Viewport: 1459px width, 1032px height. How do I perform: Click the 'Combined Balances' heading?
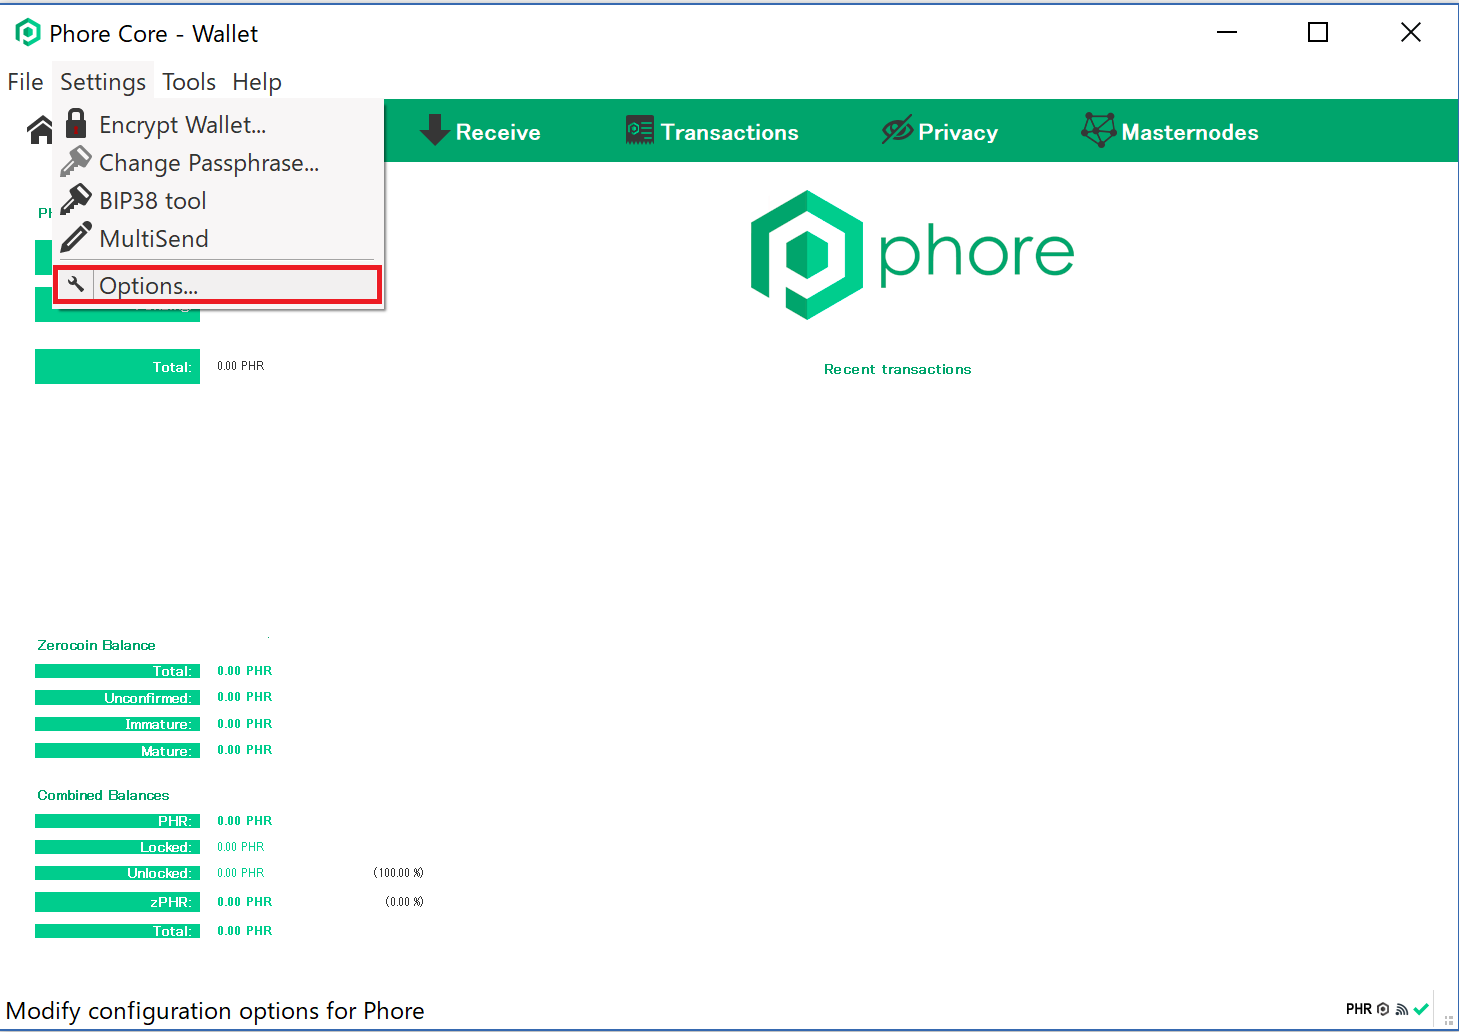pyautogui.click(x=103, y=795)
